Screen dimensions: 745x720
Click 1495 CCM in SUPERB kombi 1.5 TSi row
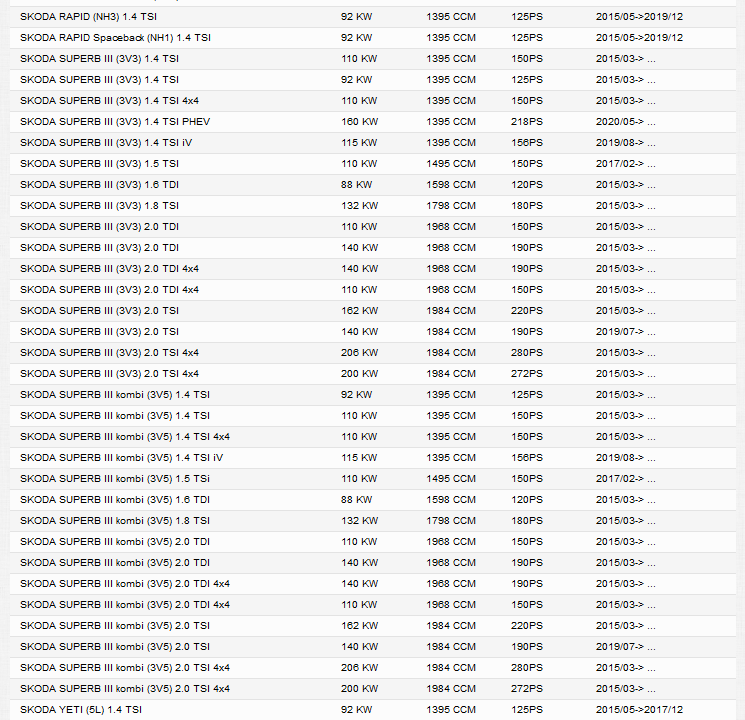click(x=451, y=479)
